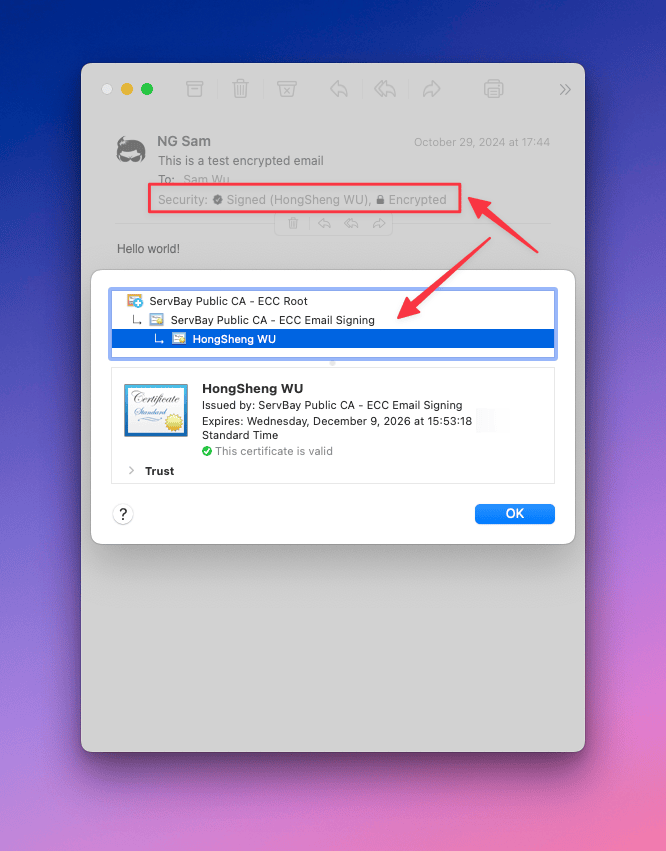This screenshot has width=666, height=851.
Task: Click the Reply All toolbar icon
Action: click(x=385, y=88)
